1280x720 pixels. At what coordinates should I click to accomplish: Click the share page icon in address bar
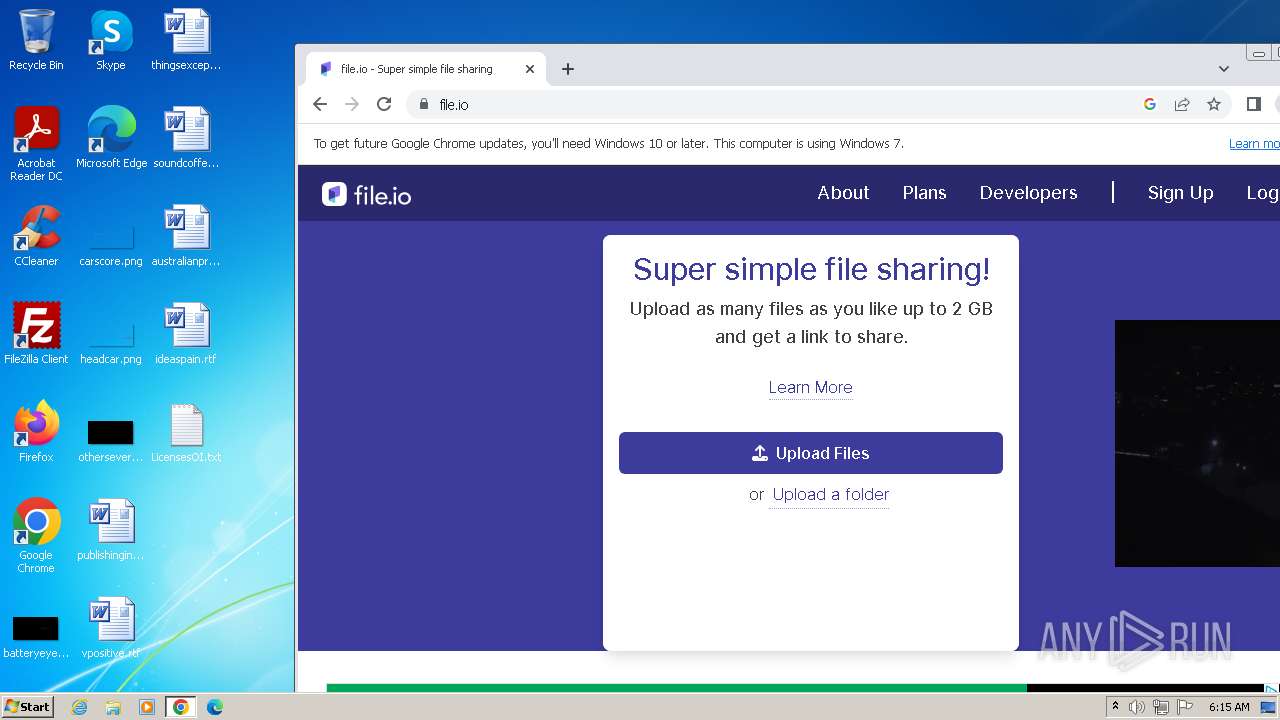[x=1182, y=104]
